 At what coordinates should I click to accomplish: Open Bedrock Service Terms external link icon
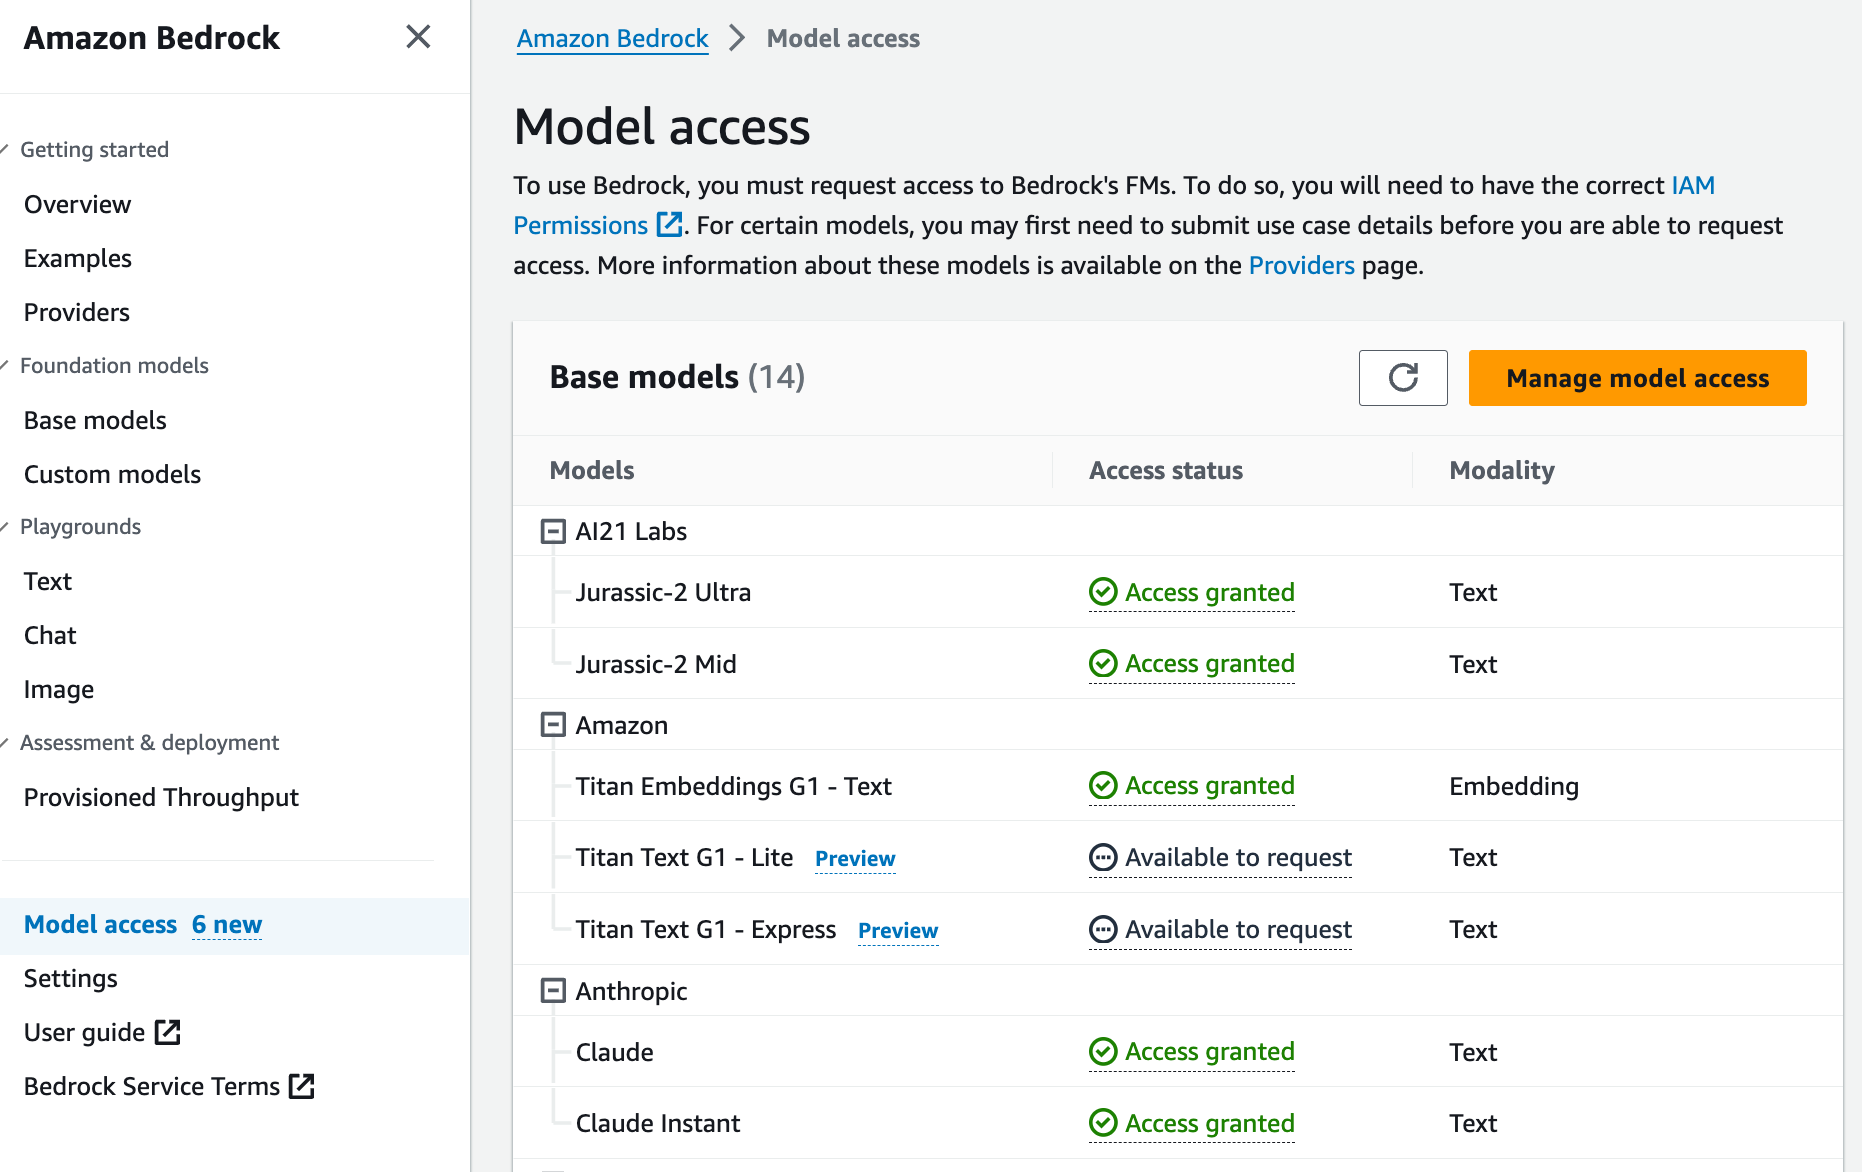click(x=303, y=1086)
